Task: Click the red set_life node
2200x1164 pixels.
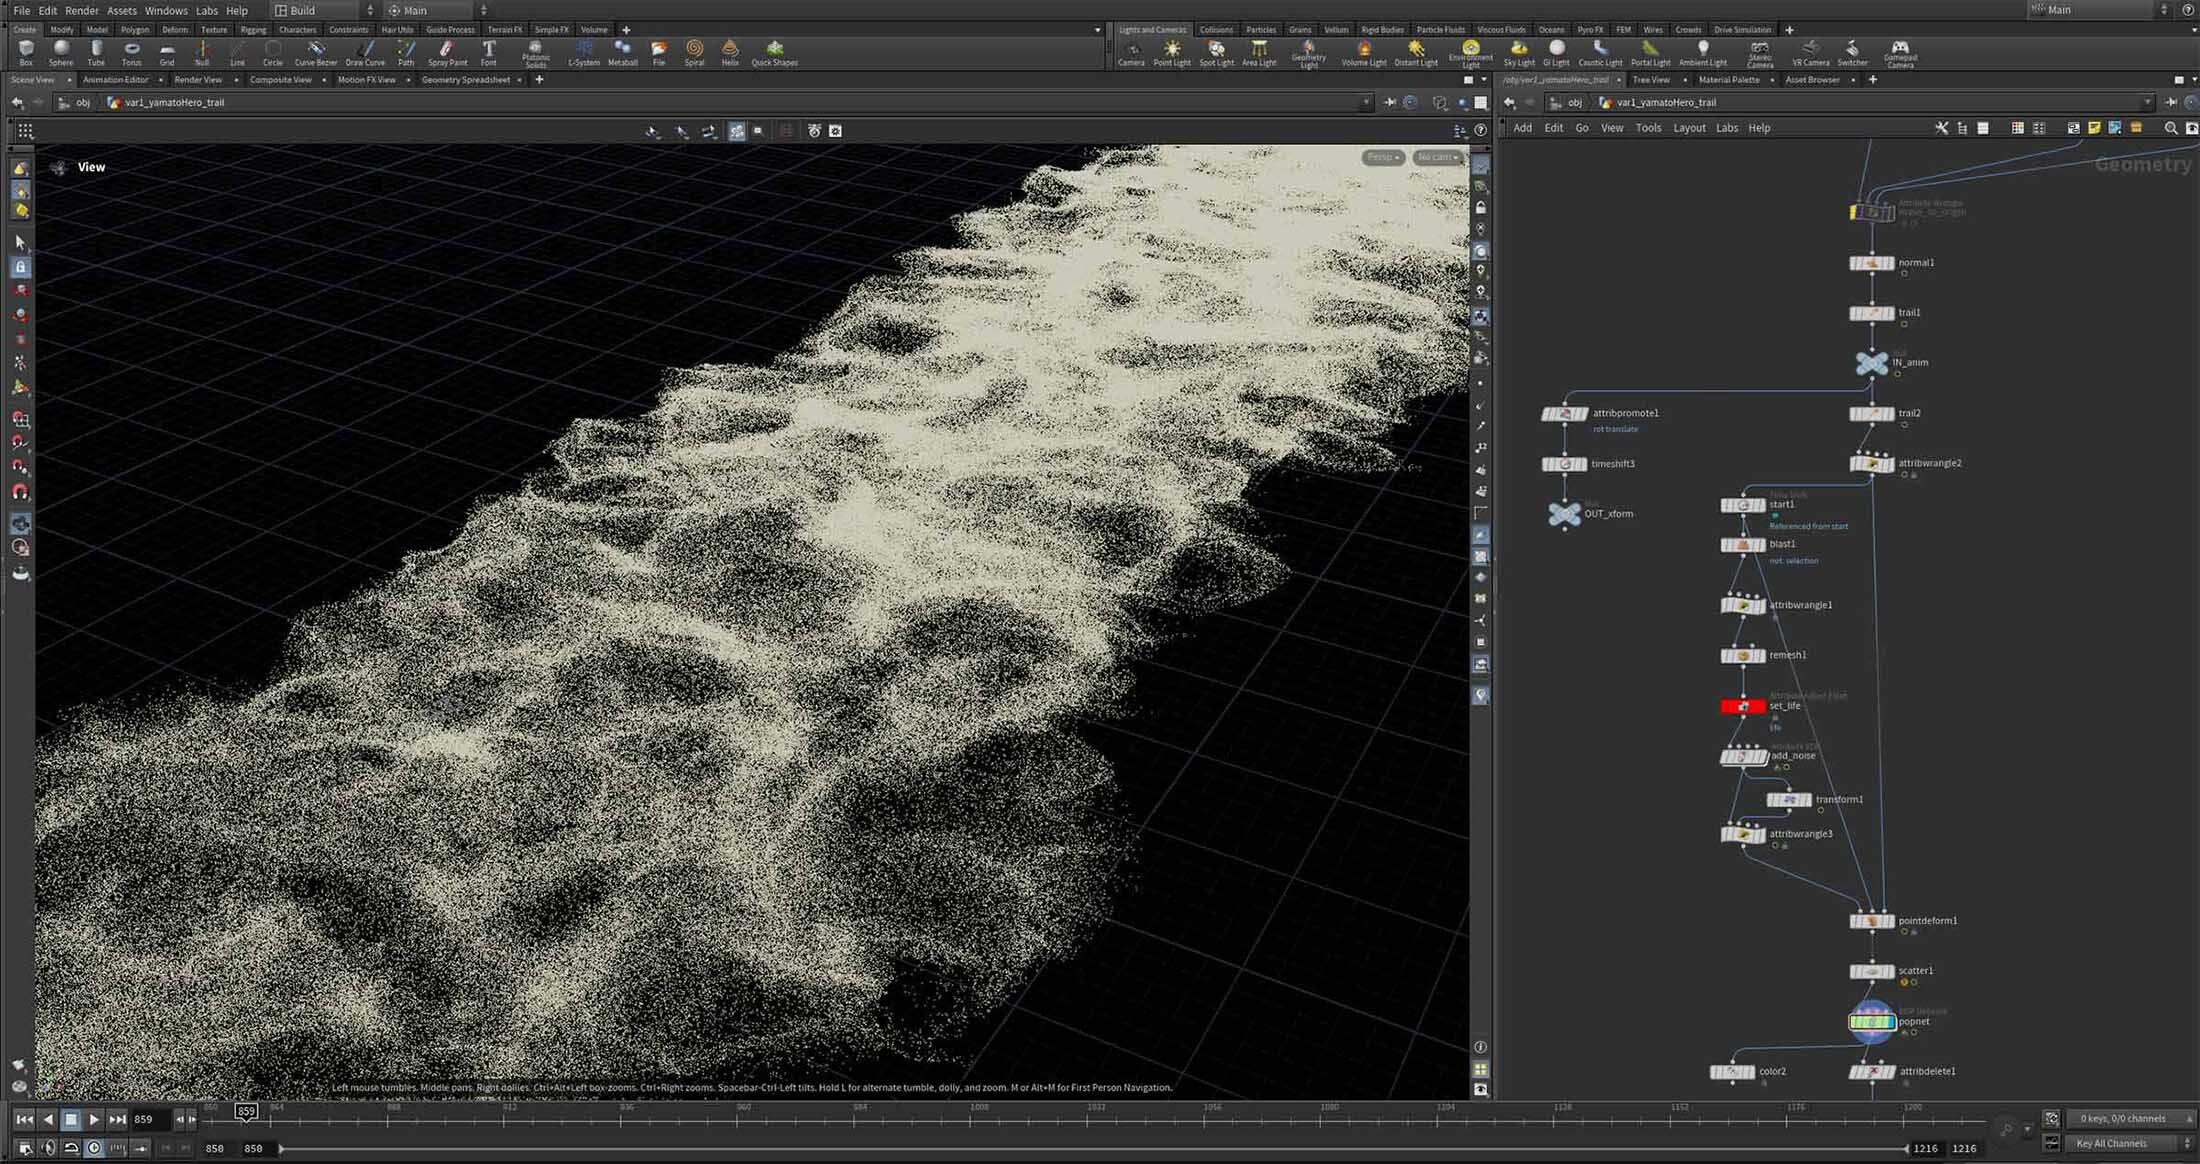Action: click(x=1742, y=706)
